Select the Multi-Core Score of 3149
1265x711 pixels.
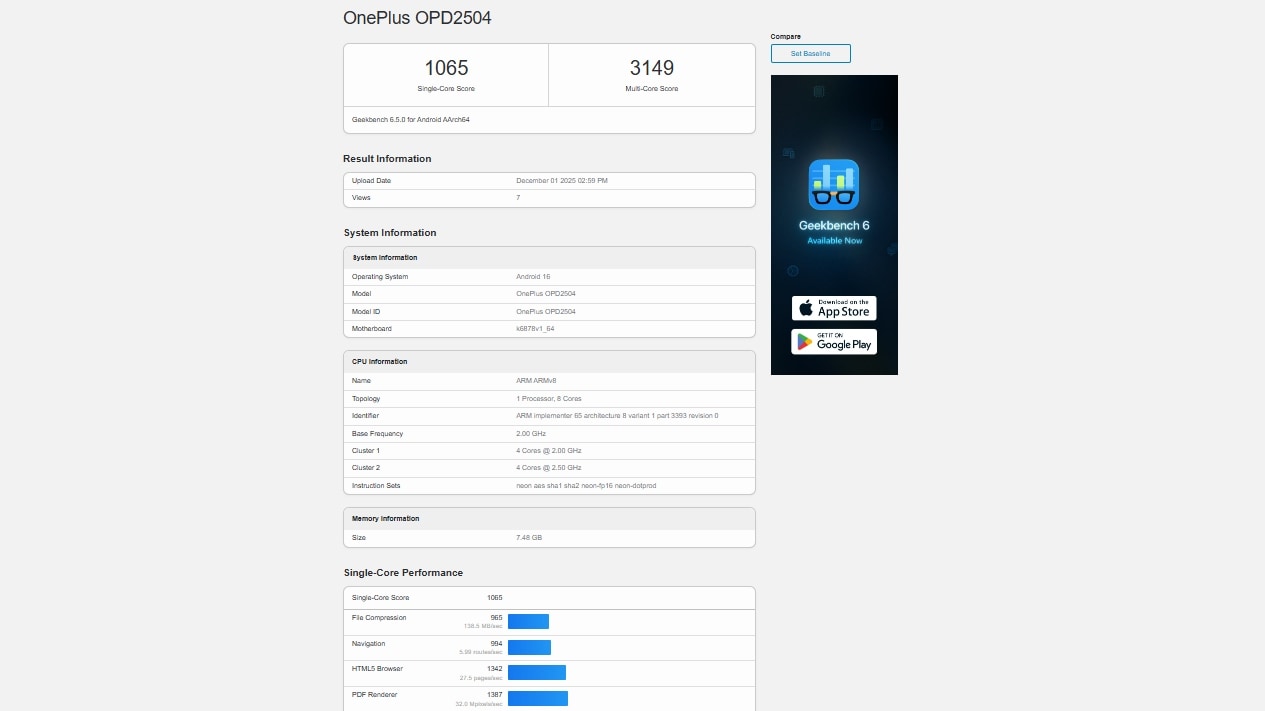pyautogui.click(x=651, y=68)
